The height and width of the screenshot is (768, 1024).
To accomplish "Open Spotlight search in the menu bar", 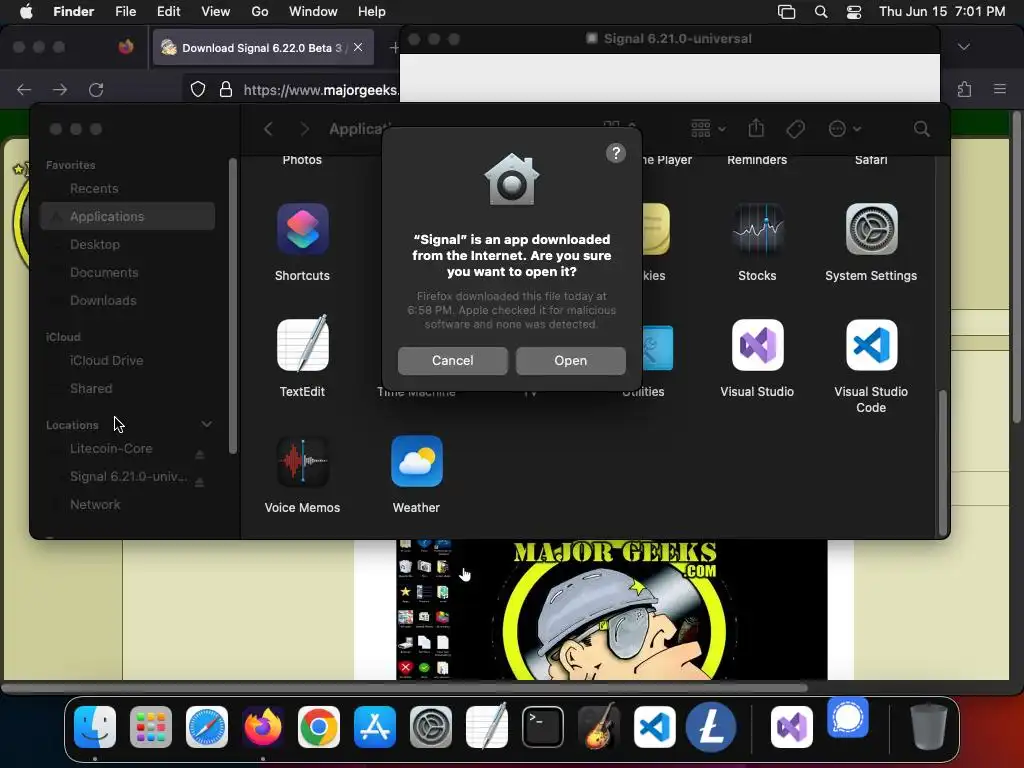I will coord(821,12).
